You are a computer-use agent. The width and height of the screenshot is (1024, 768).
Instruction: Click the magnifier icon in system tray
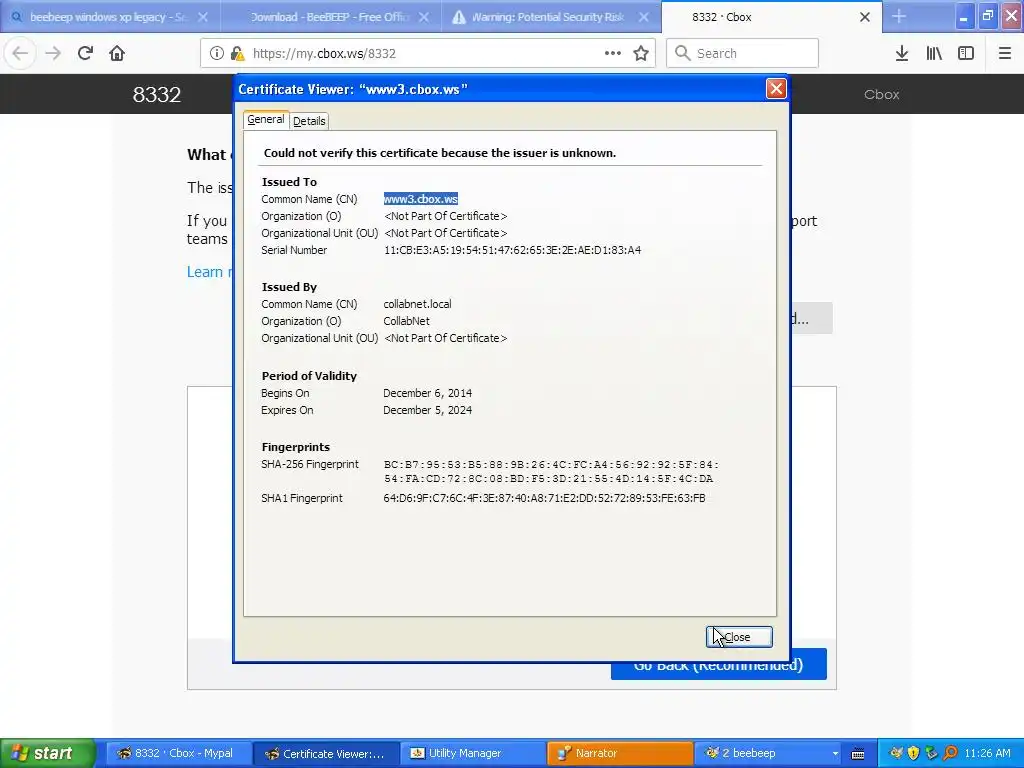coord(950,754)
